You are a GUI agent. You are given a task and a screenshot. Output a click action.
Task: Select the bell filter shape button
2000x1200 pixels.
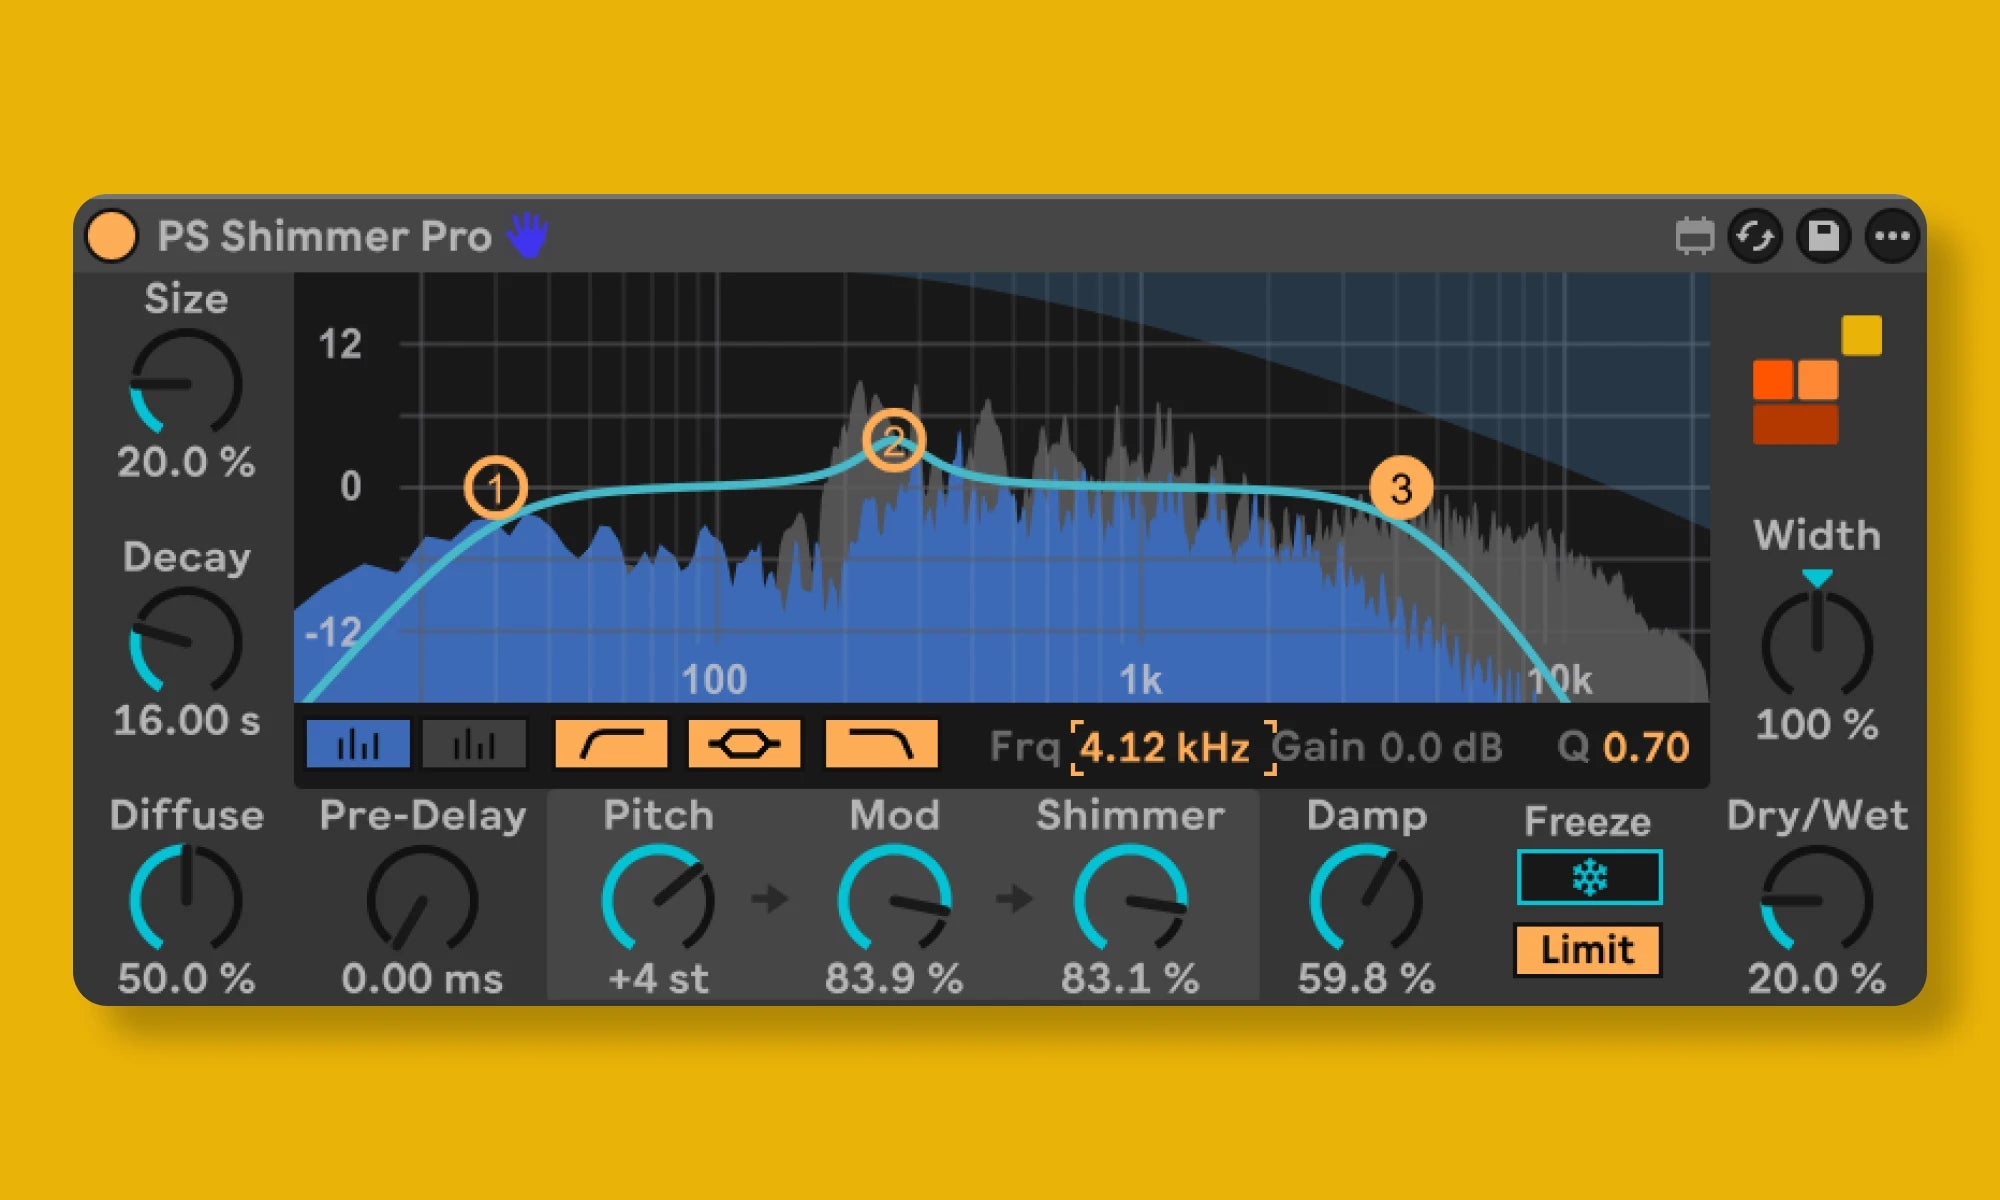point(744,745)
